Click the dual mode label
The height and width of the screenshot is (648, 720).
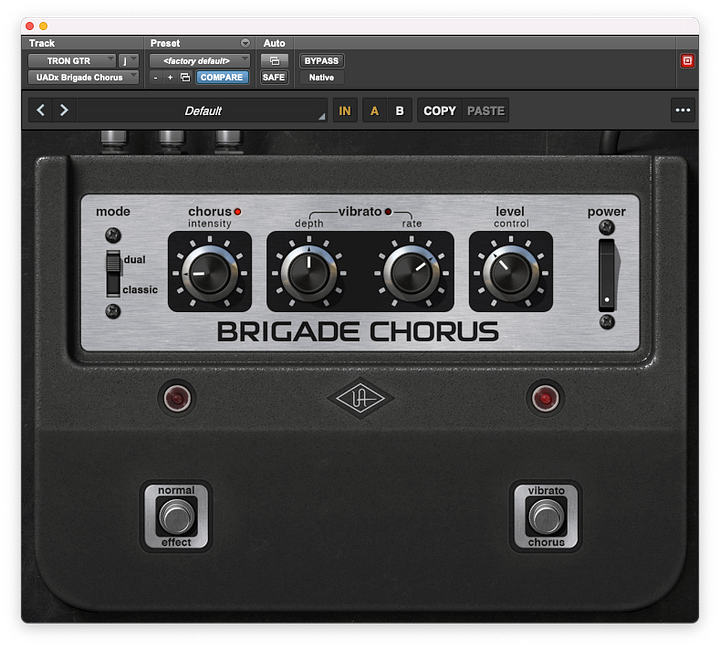tap(135, 259)
